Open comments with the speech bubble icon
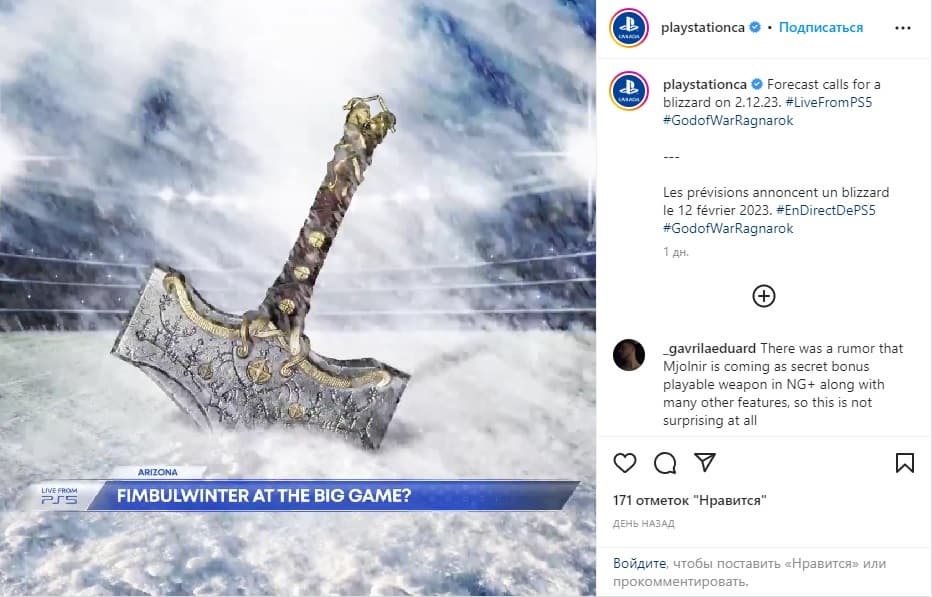The height and width of the screenshot is (597, 932). click(665, 463)
